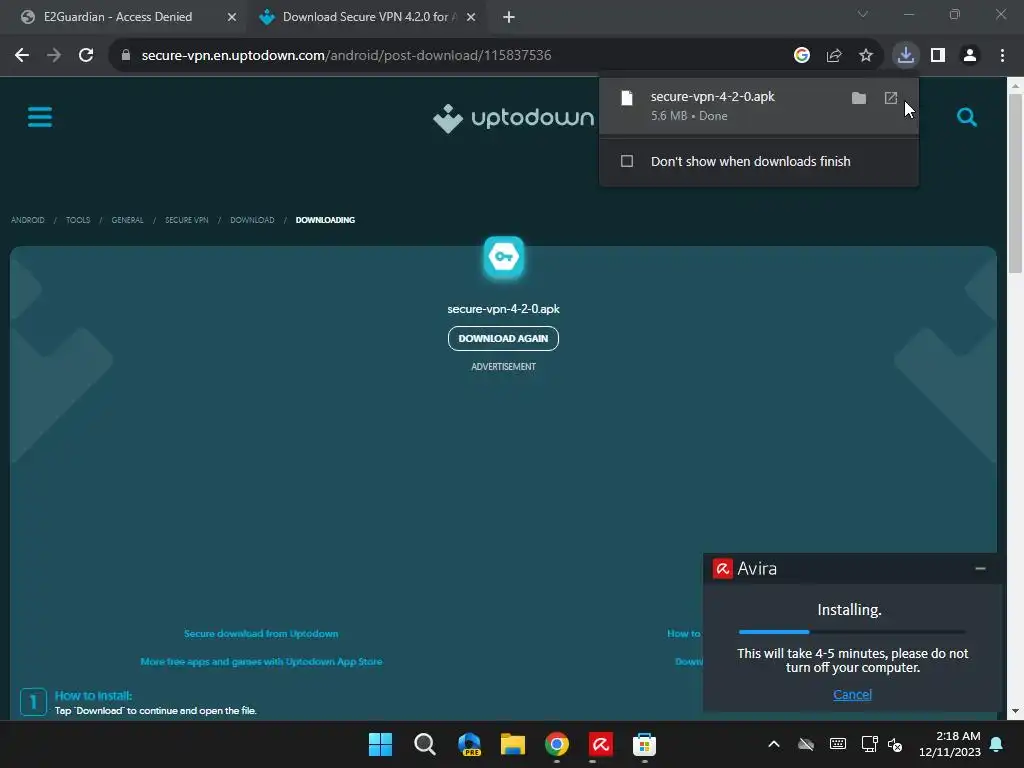Viewport: 1024px width, 768px height.
Task: Open Avira from the taskbar
Action: pos(601,744)
